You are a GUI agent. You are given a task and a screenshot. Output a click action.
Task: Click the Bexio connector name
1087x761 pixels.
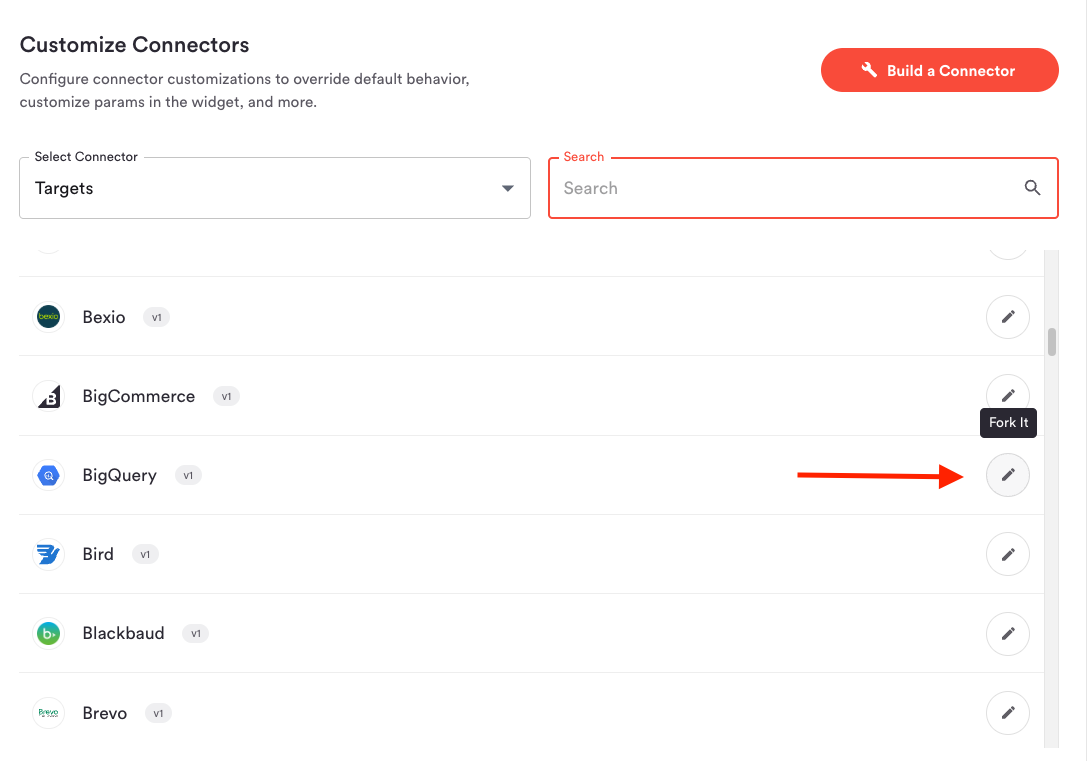pos(104,317)
